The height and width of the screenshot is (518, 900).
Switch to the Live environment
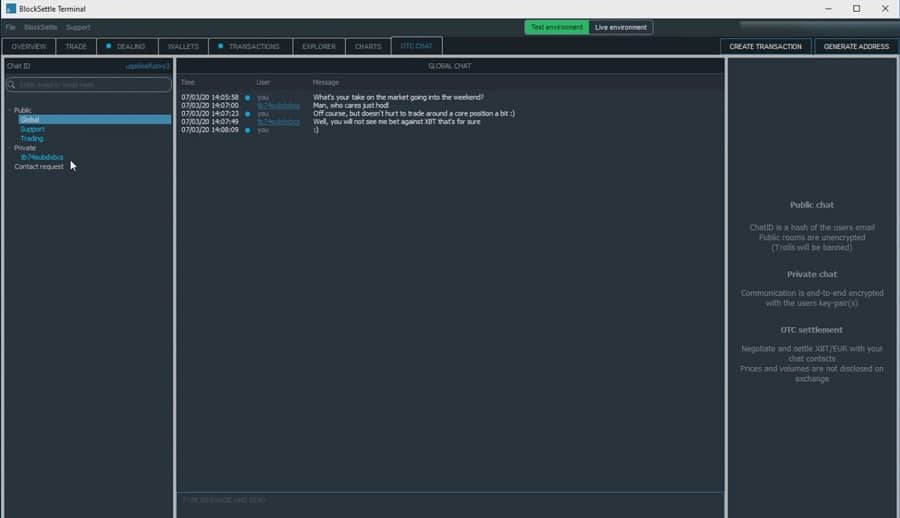(620, 27)
